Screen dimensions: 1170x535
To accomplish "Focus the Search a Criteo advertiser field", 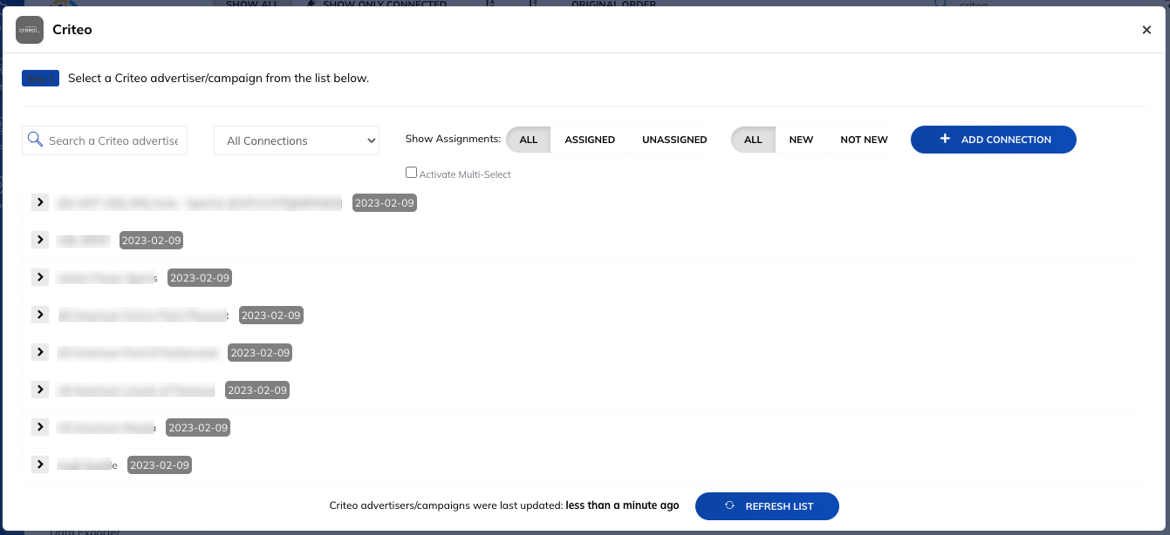I will click(x=104, y=140).
